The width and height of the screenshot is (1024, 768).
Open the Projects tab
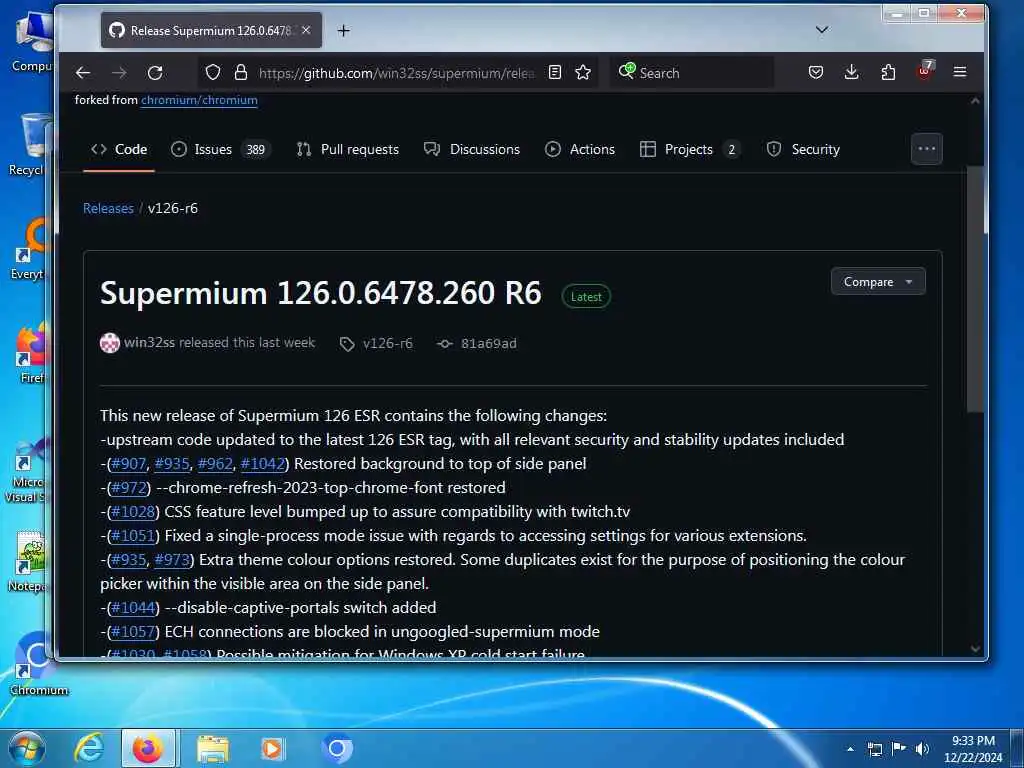click(x=690, y=150)
